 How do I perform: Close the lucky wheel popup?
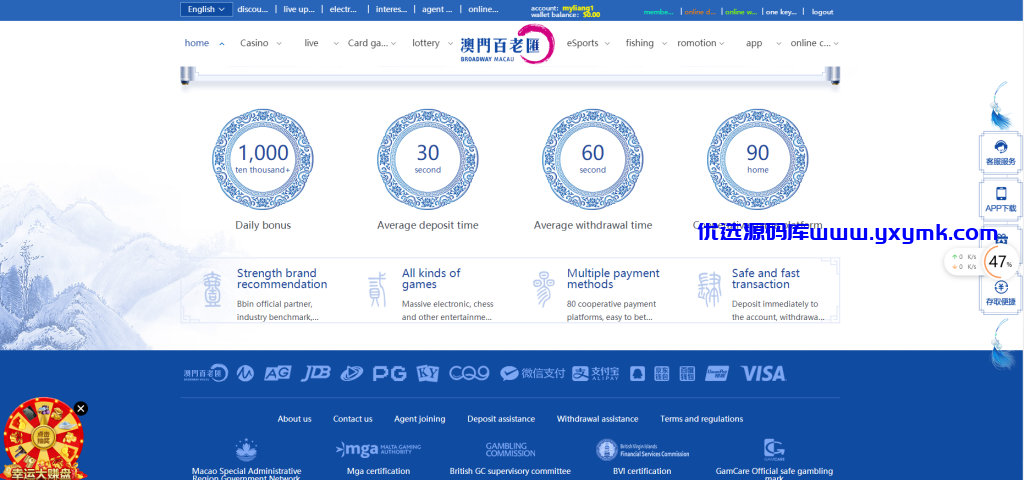pyautogui.click(x=80, y=409)
